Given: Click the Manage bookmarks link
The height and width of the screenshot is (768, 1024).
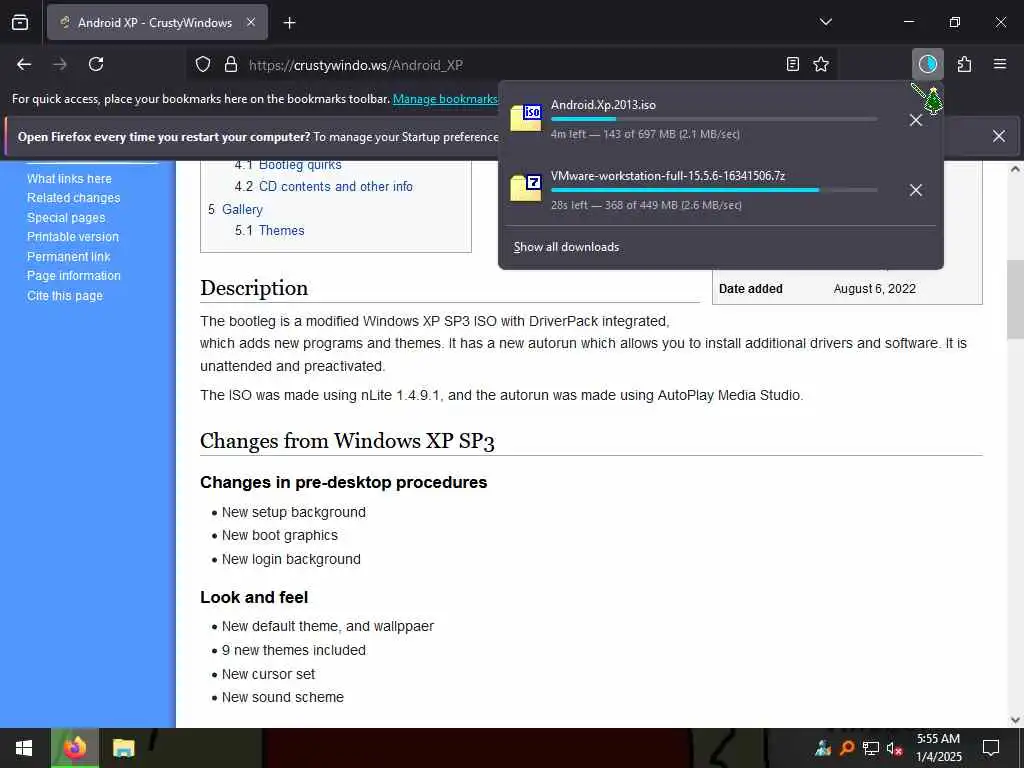Looking at the screenshot, I should [x=445, y=99].
